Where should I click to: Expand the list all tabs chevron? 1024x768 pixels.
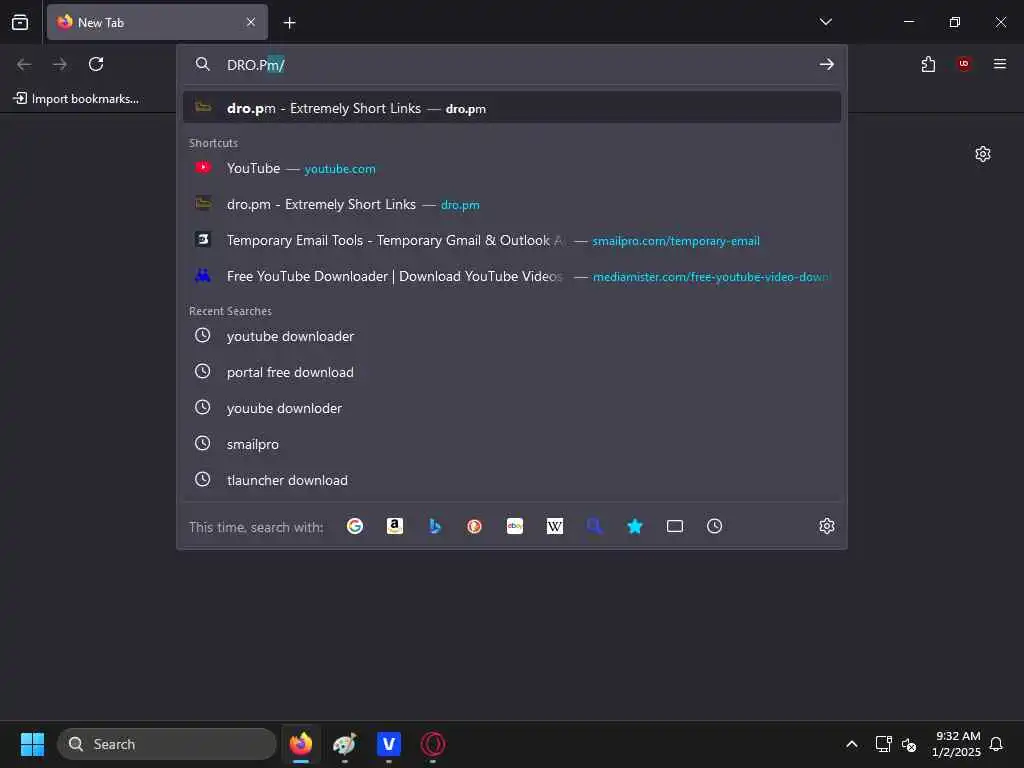point(825,22)
